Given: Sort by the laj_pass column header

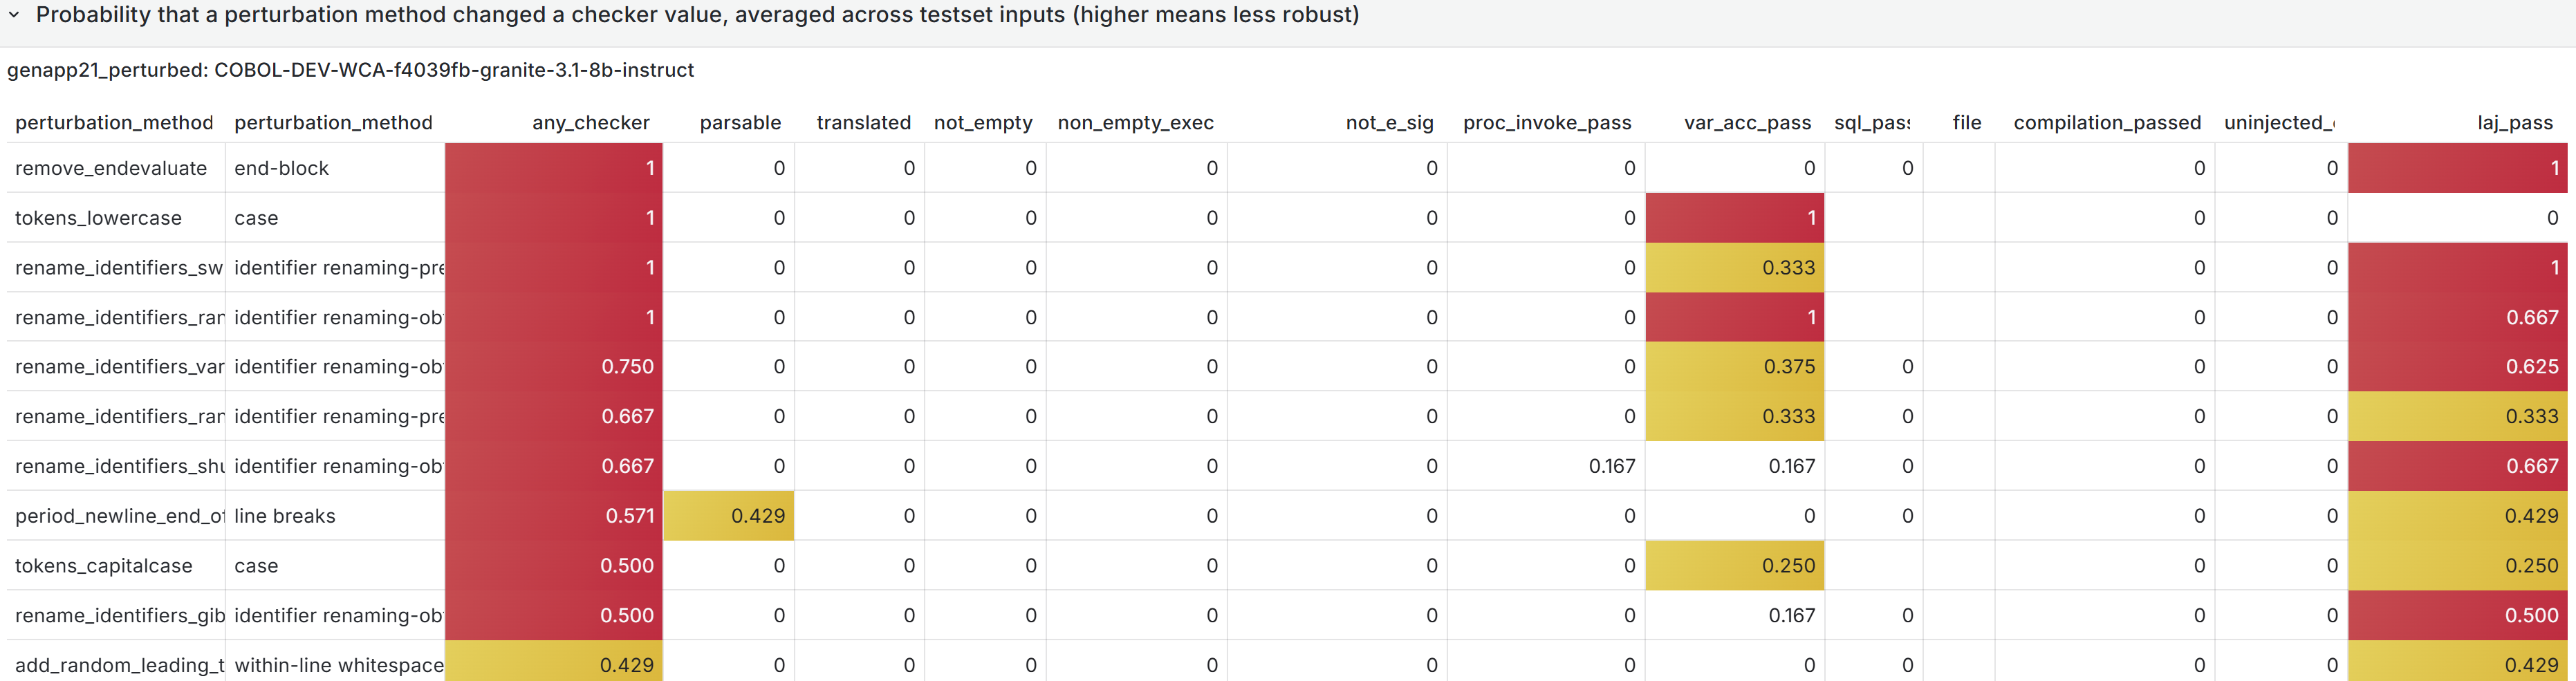Looking at the screenshot, I should click(x=2513, y=122).
